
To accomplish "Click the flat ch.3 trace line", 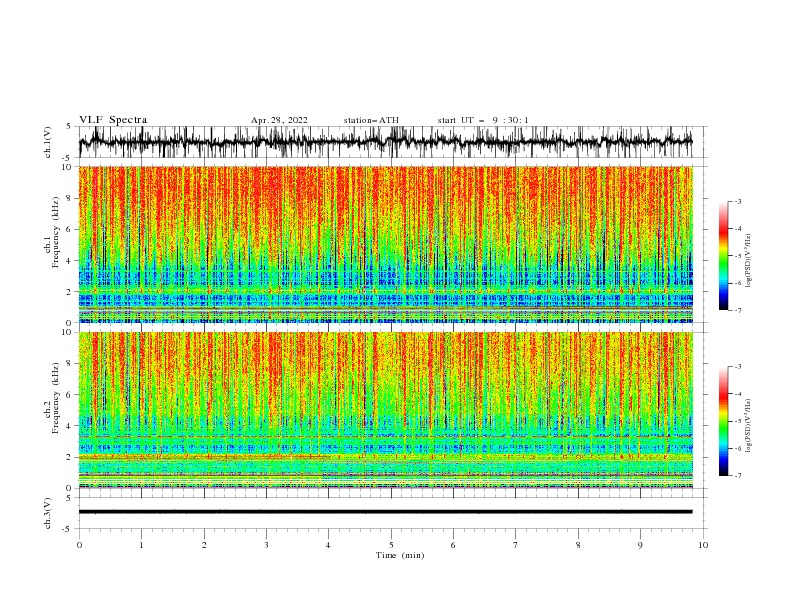I will 386,512.
